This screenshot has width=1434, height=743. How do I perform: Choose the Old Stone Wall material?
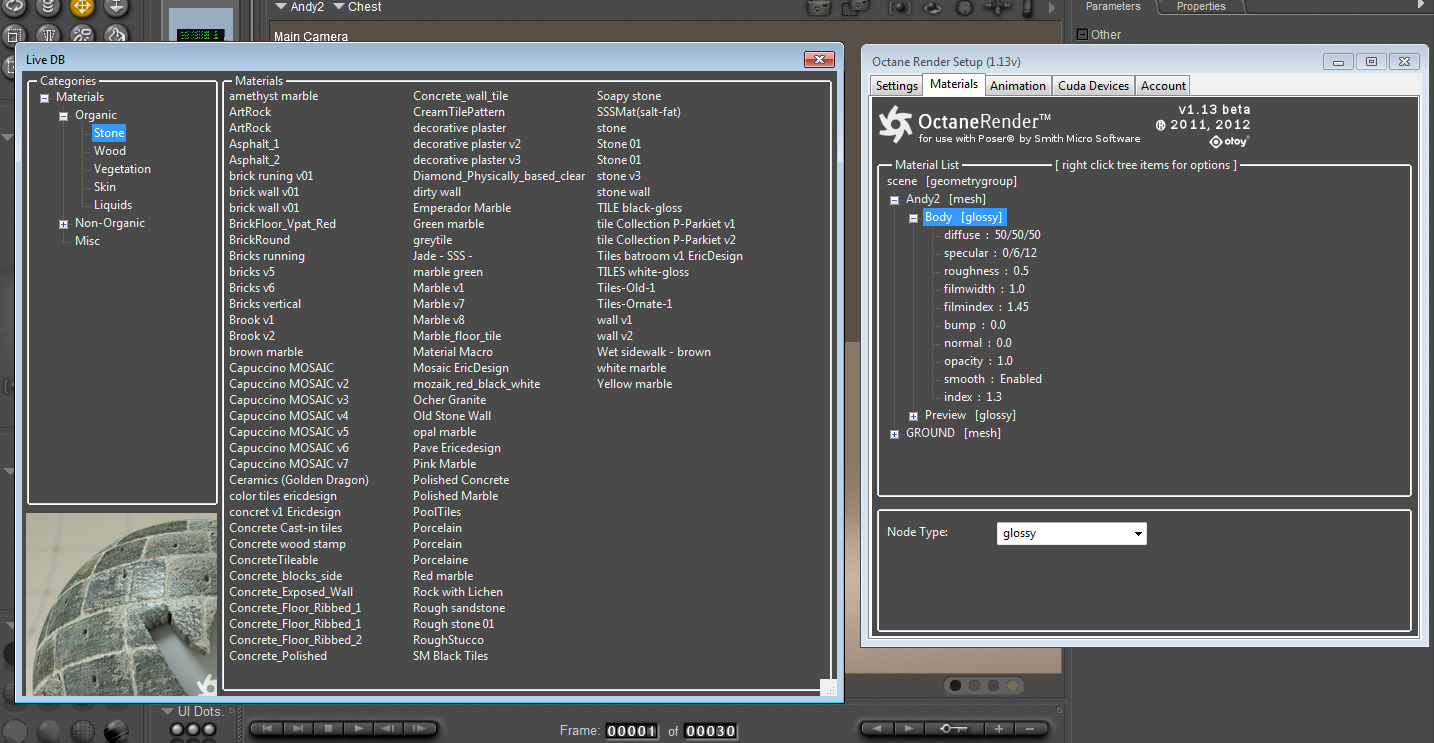tap(452, 416)
